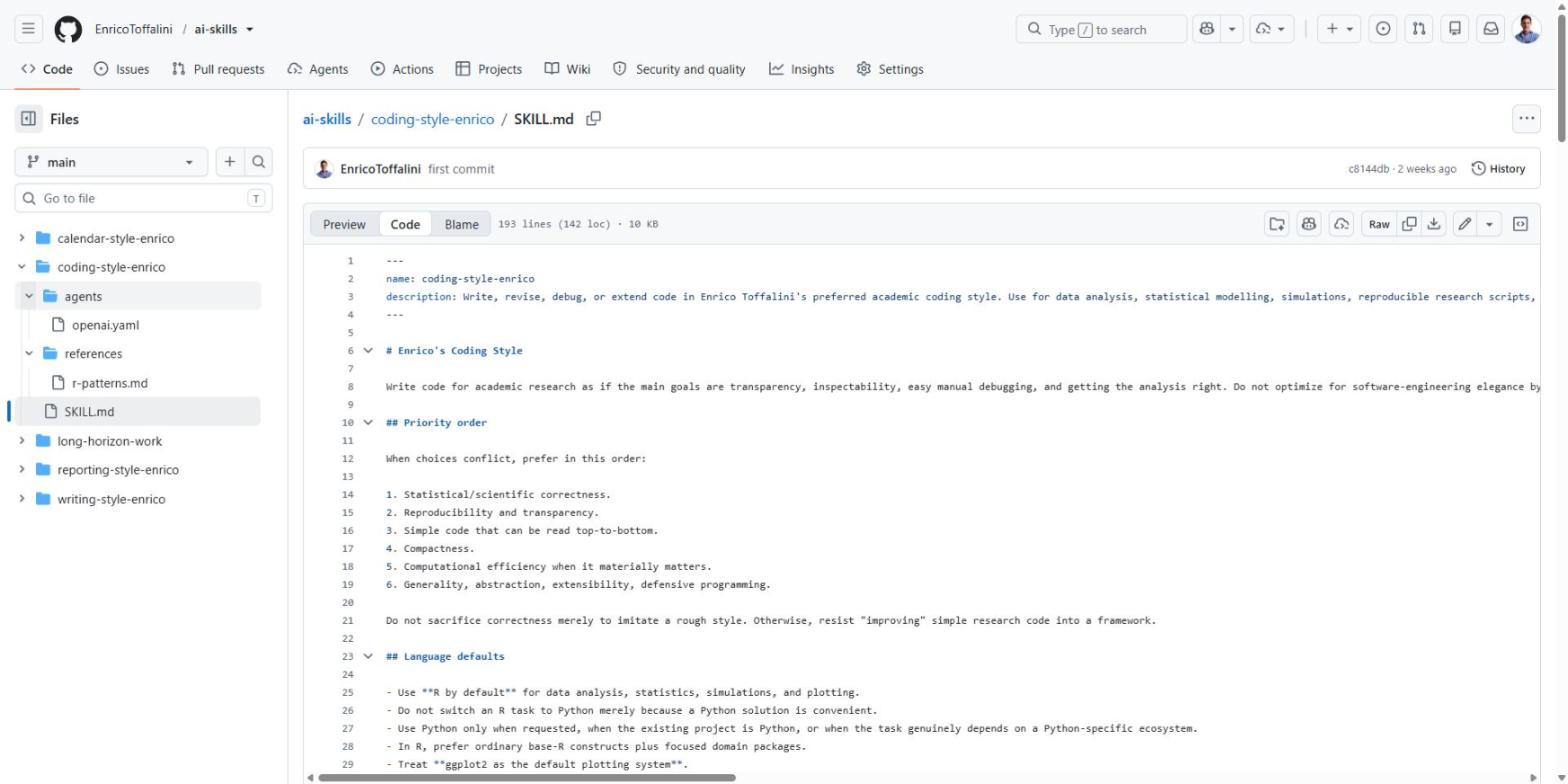The image size is (1568, 784).
Task: Open the symbols panel
Action: (1520, 224)
